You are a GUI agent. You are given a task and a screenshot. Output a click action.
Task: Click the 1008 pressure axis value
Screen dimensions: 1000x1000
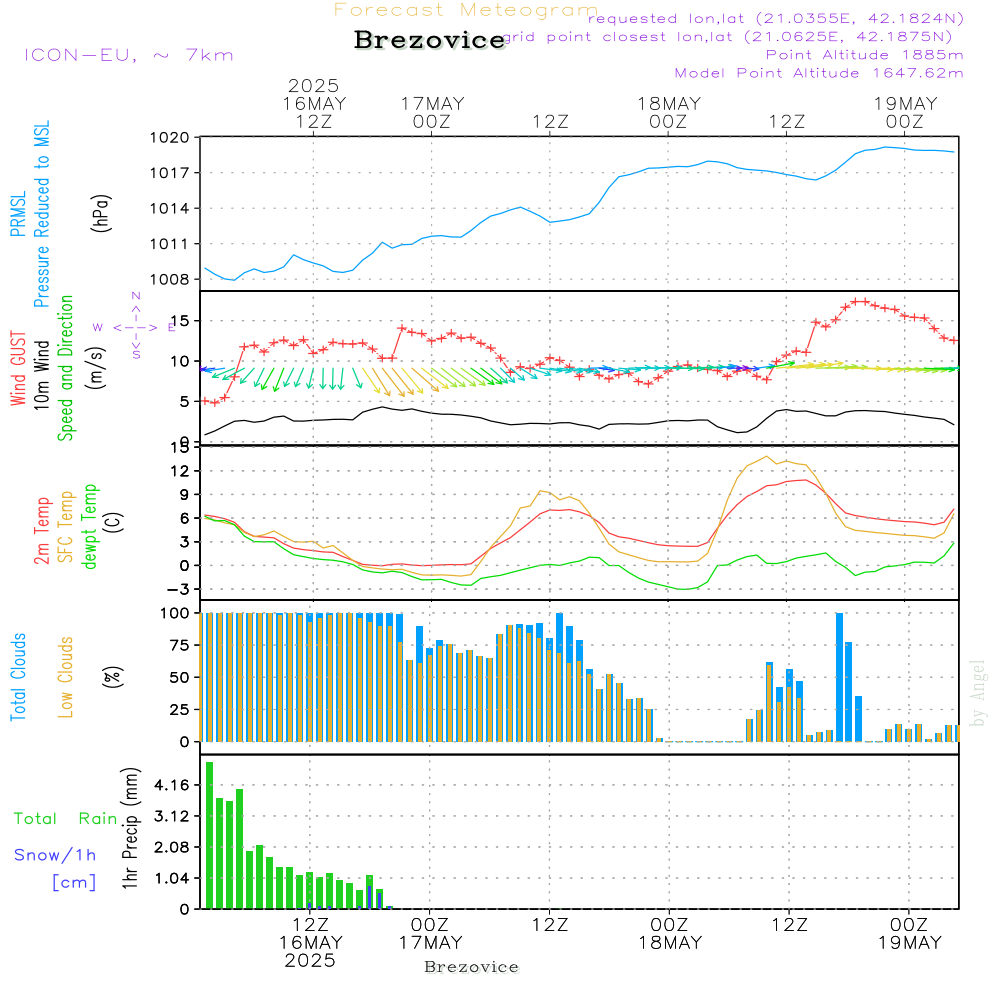click(x=170, y=279)
